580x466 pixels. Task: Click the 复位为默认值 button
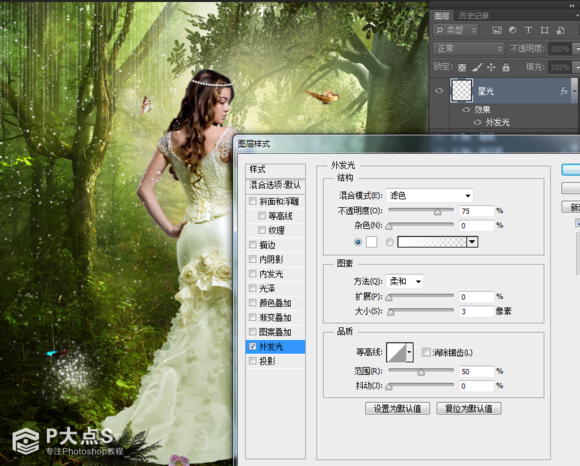[x=469, y=409]
